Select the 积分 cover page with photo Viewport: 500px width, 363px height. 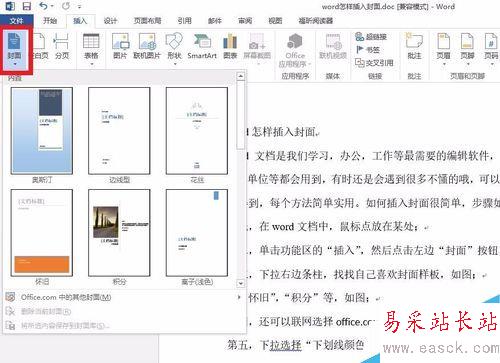(x=119, y=233)
